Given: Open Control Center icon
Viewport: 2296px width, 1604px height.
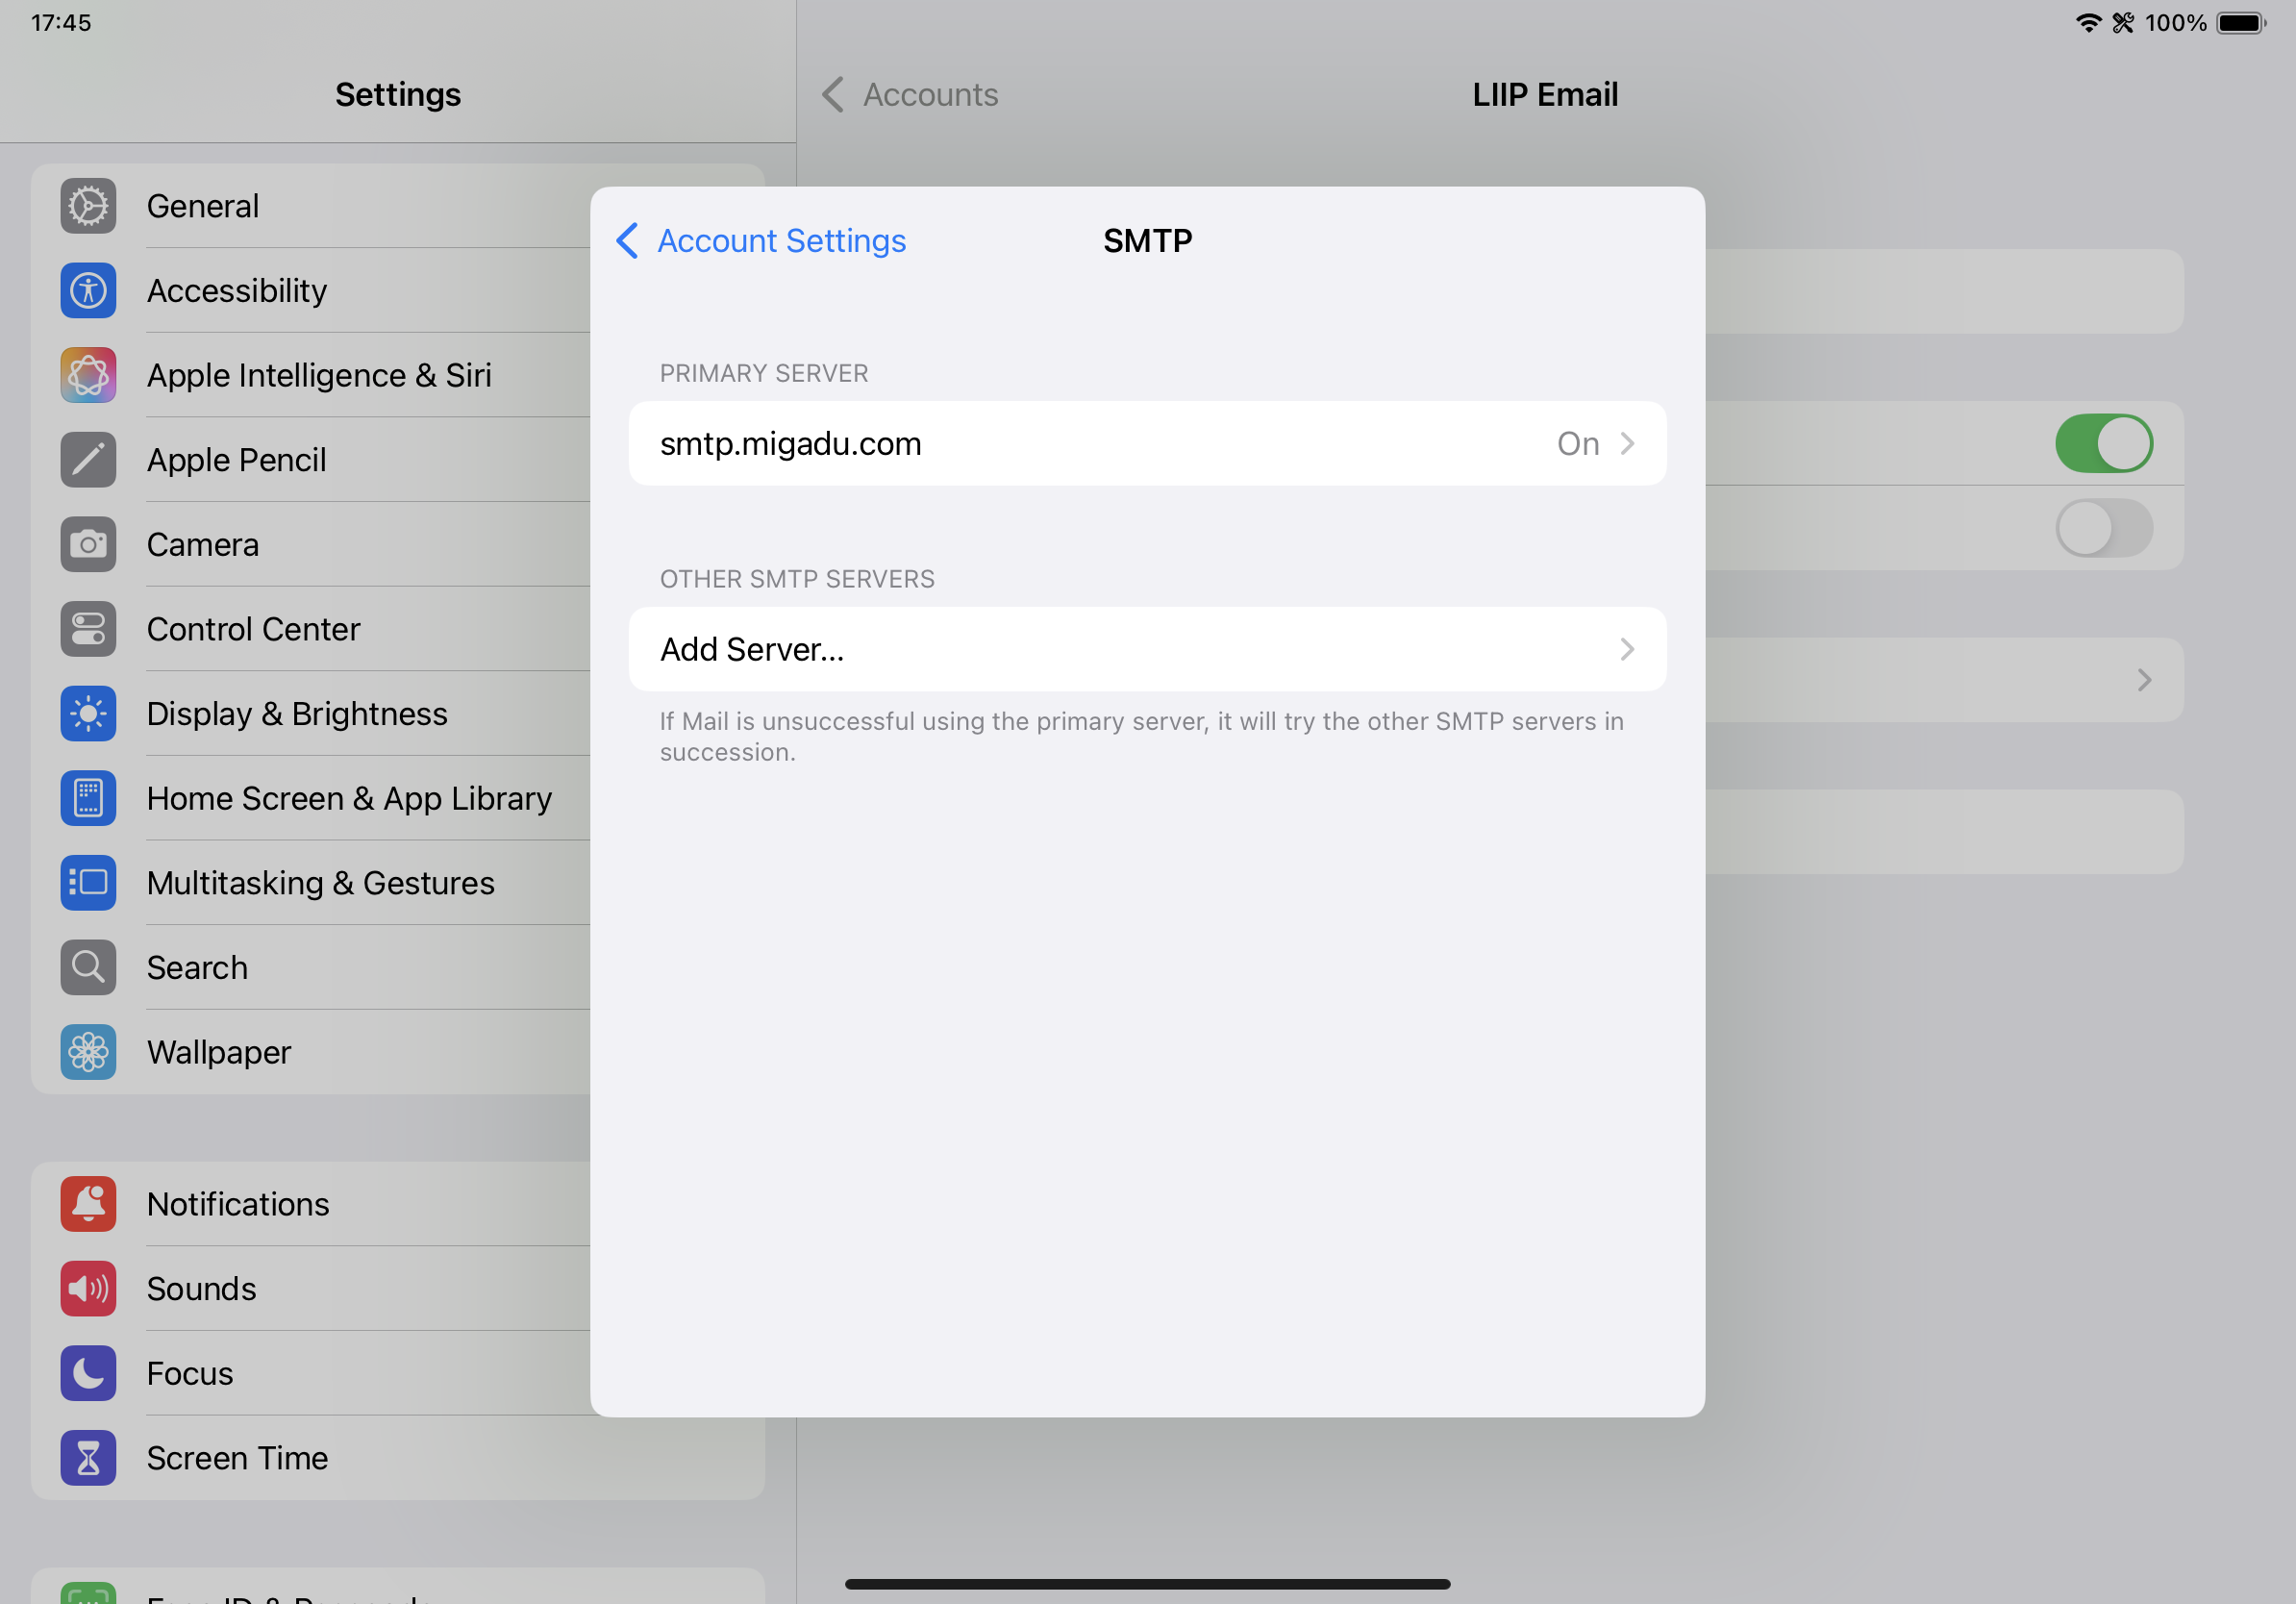Looking at the screenshot, I should tap(88, 629).
